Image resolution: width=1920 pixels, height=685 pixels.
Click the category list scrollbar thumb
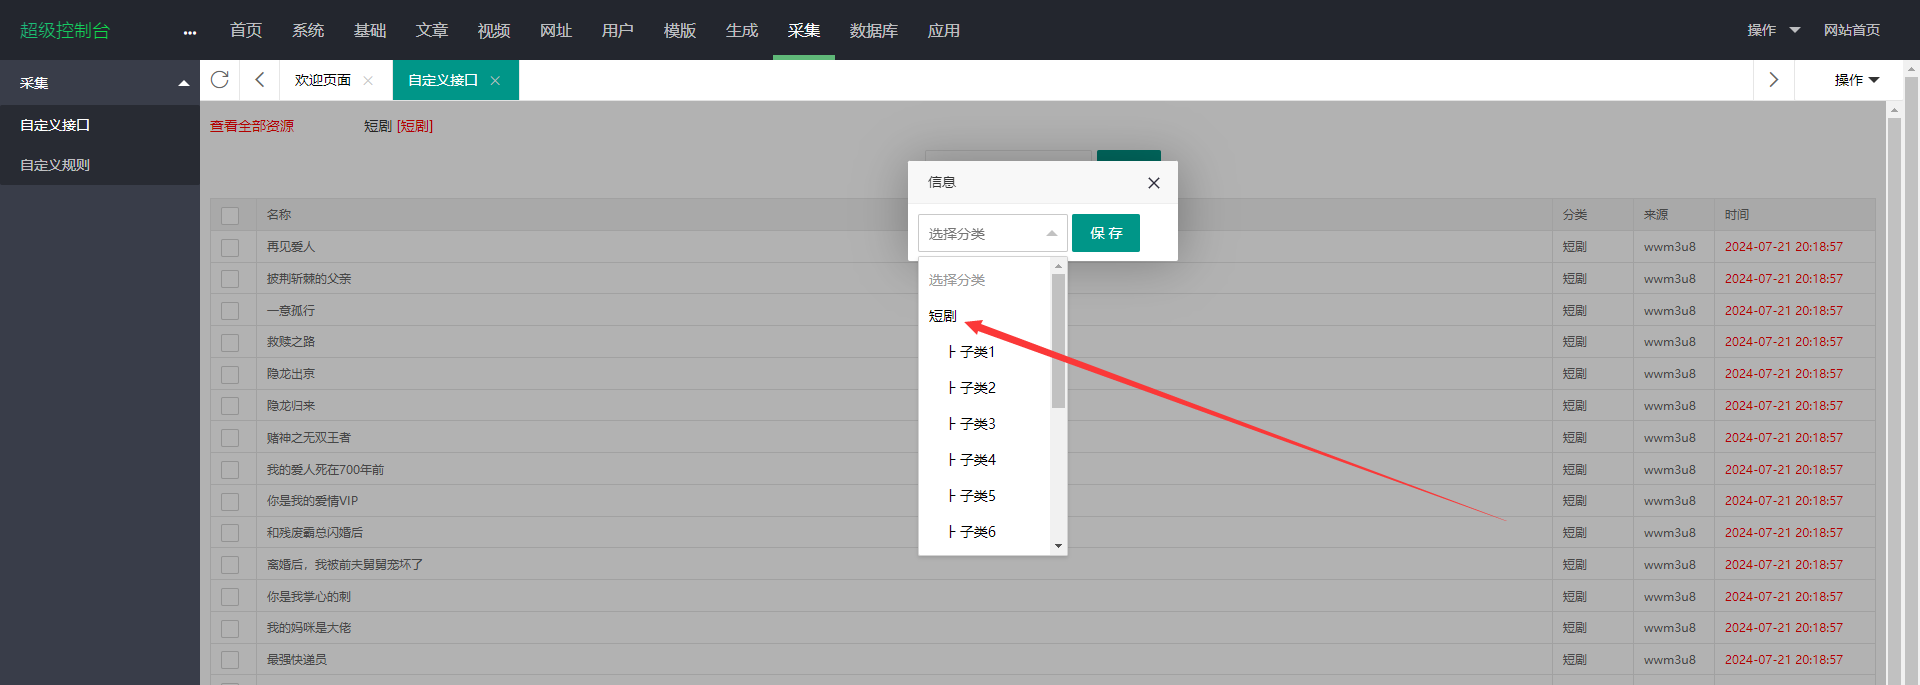pyautogui.click(x=1058, y=340)
